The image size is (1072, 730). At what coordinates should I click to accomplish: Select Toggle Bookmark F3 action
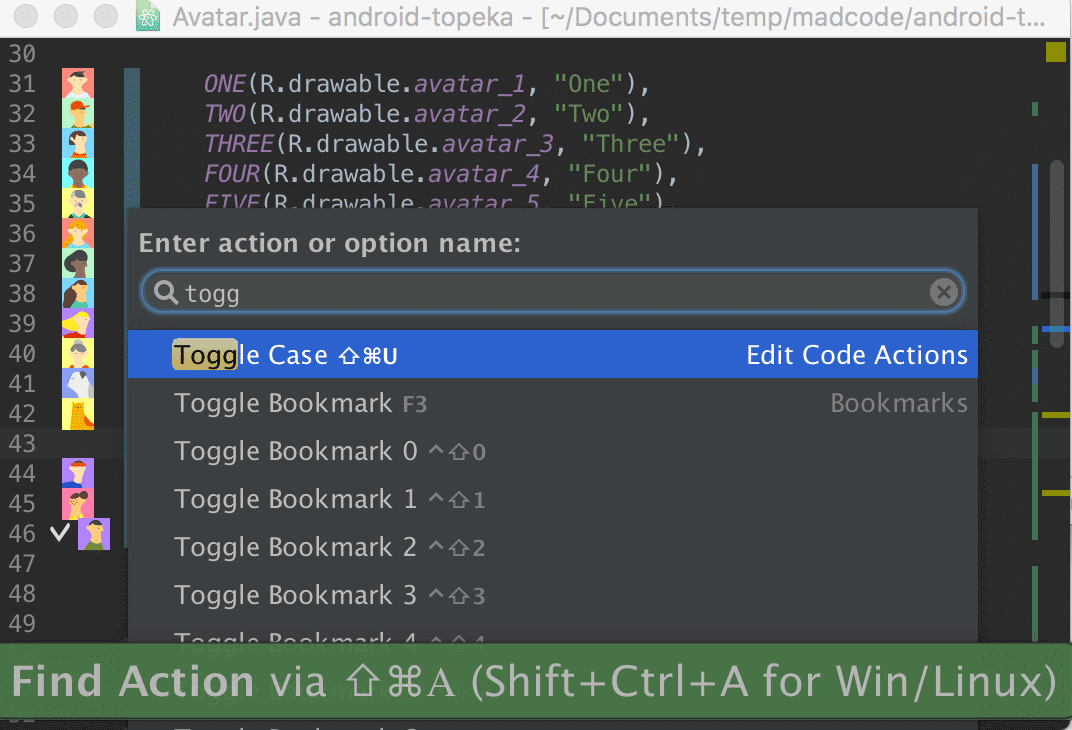point(552,403)
